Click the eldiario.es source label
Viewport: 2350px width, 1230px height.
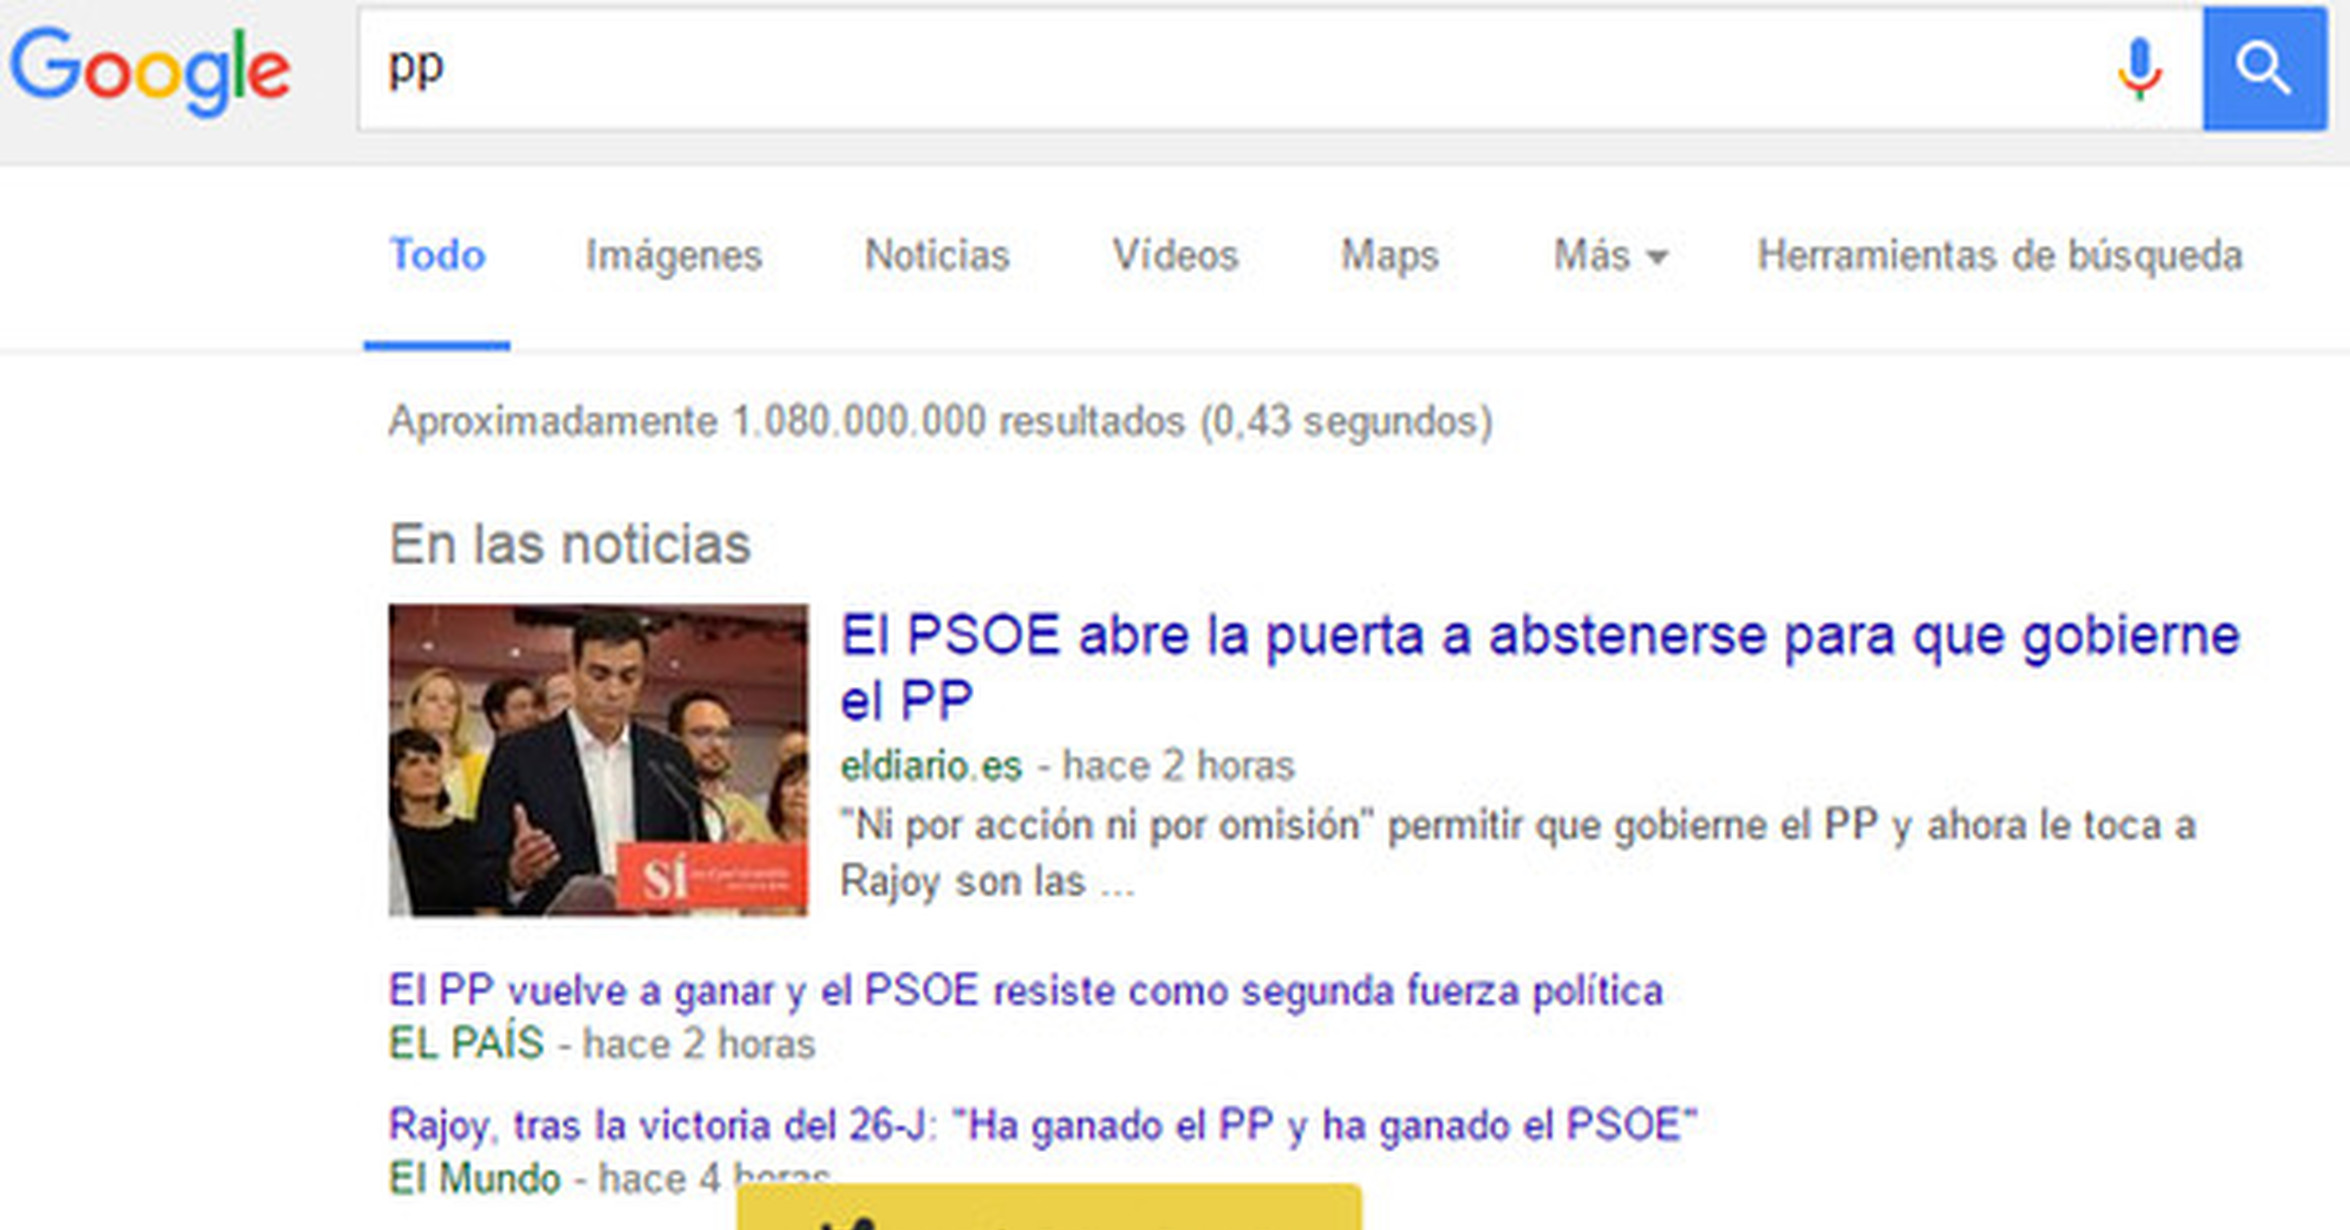point(931,766)
